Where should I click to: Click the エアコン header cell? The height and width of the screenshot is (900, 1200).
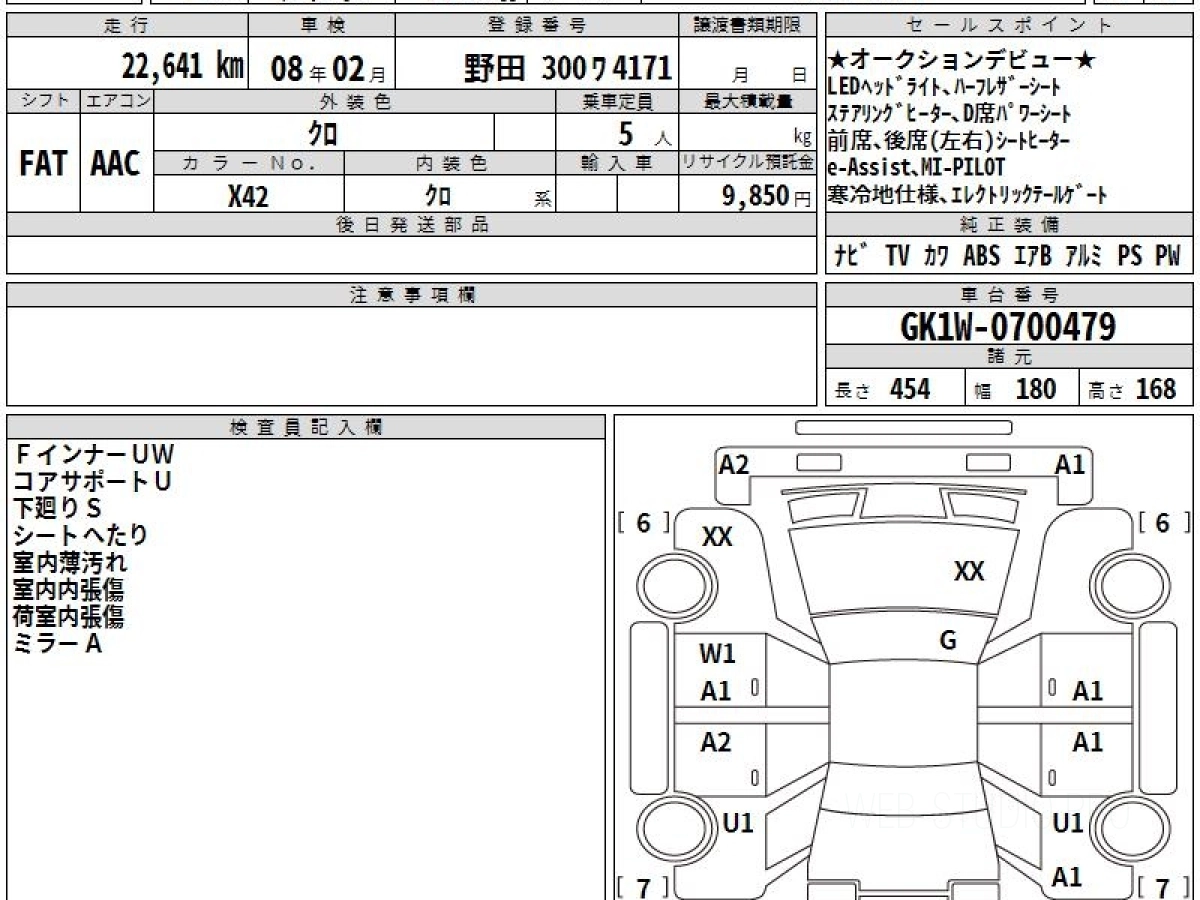tap(117, 101)
